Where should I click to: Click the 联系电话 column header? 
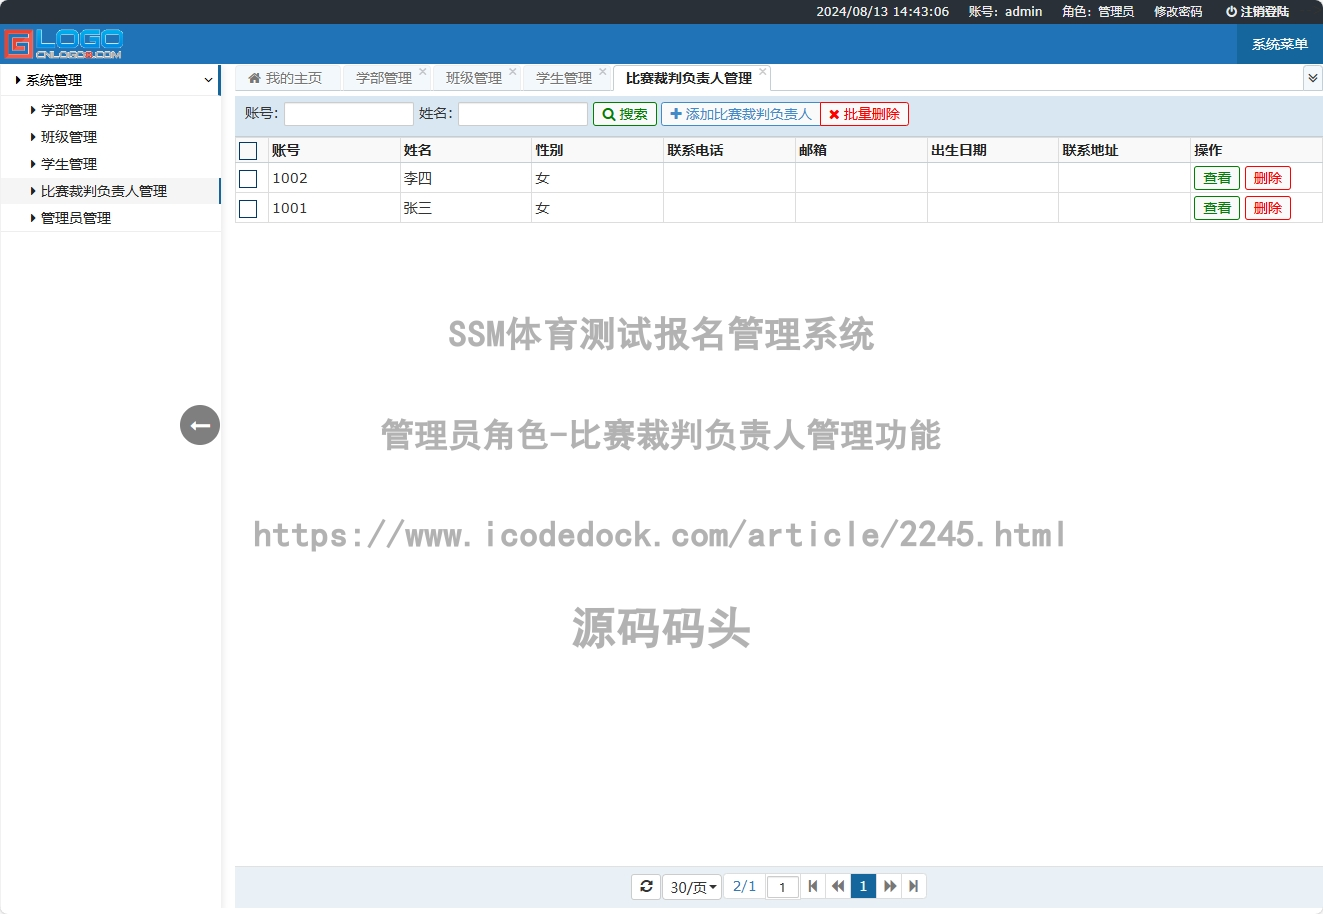pos(730,150)
